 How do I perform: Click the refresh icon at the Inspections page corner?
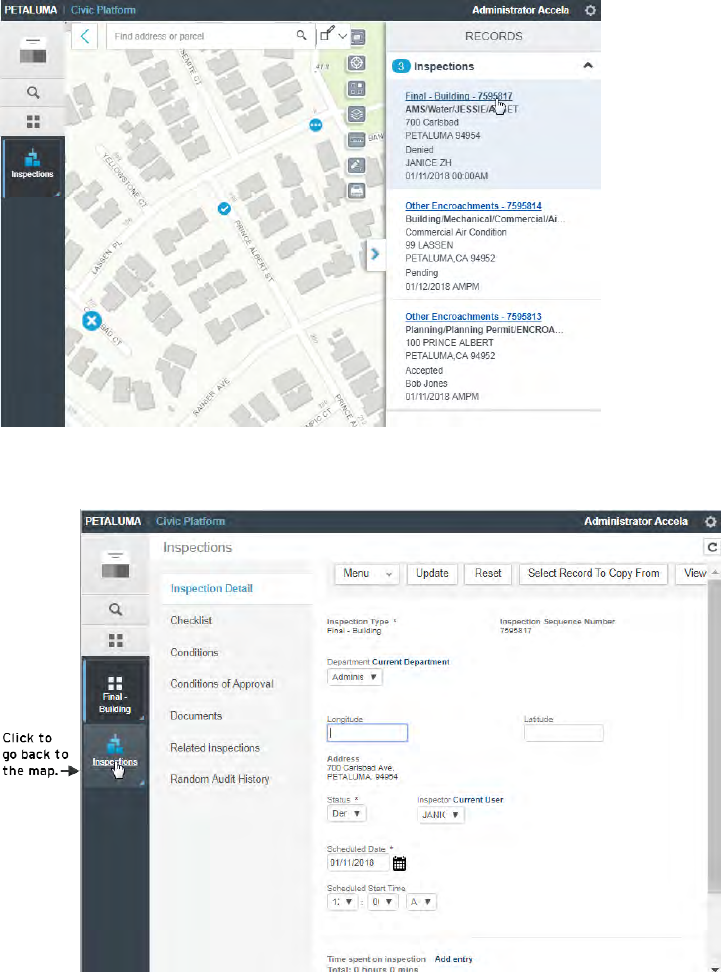coord(712,547)
